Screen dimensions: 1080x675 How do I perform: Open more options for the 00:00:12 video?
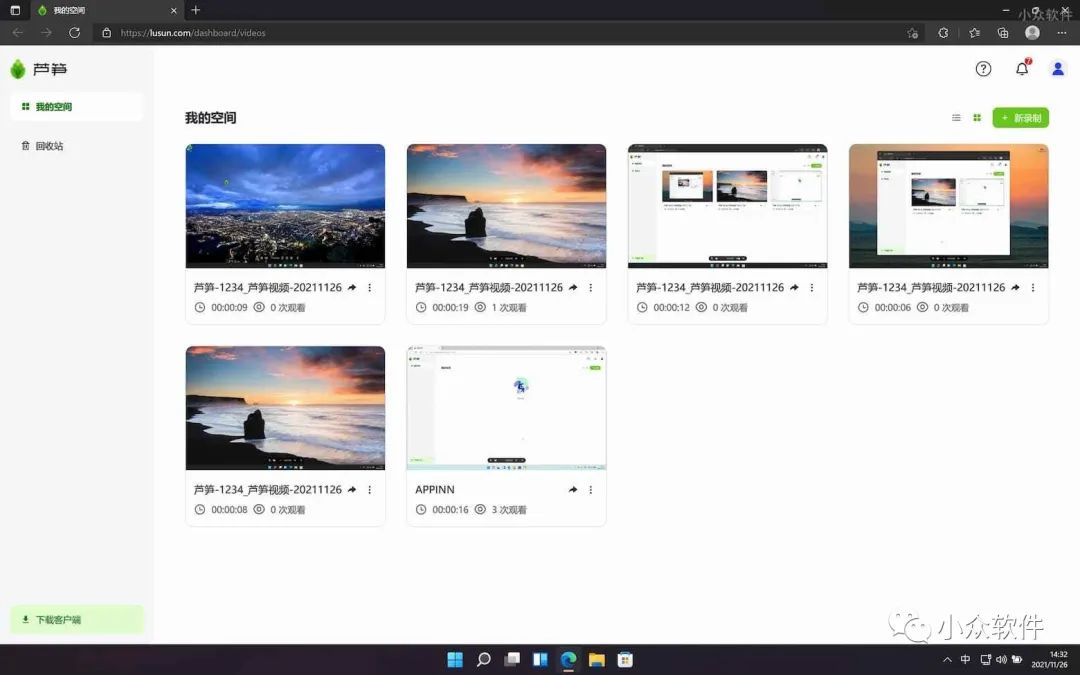pos(811,287)
